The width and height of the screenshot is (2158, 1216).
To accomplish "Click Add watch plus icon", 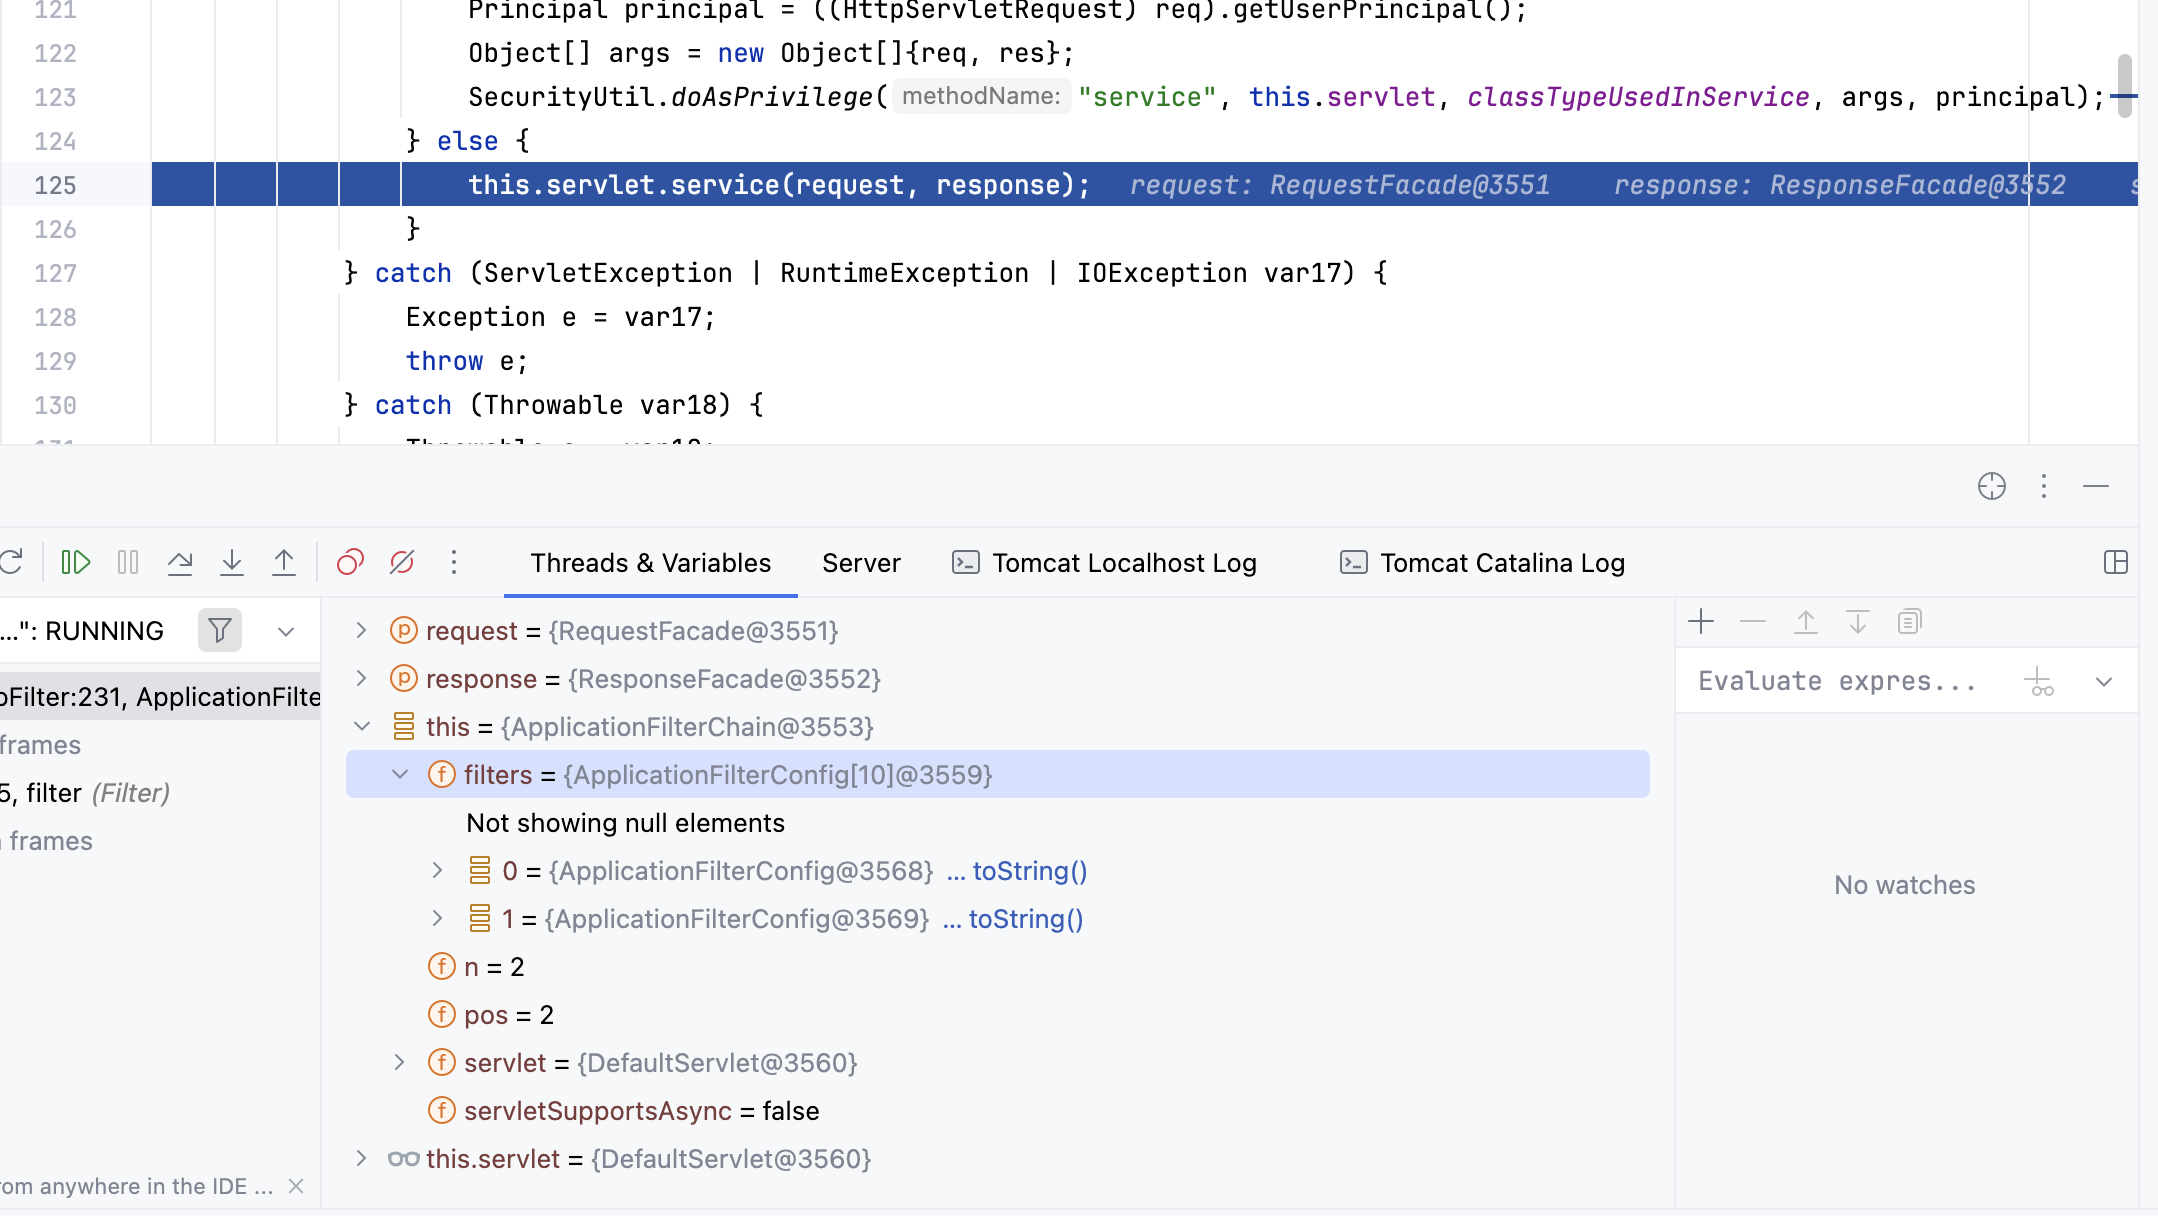I will [x=1701, y=622].
